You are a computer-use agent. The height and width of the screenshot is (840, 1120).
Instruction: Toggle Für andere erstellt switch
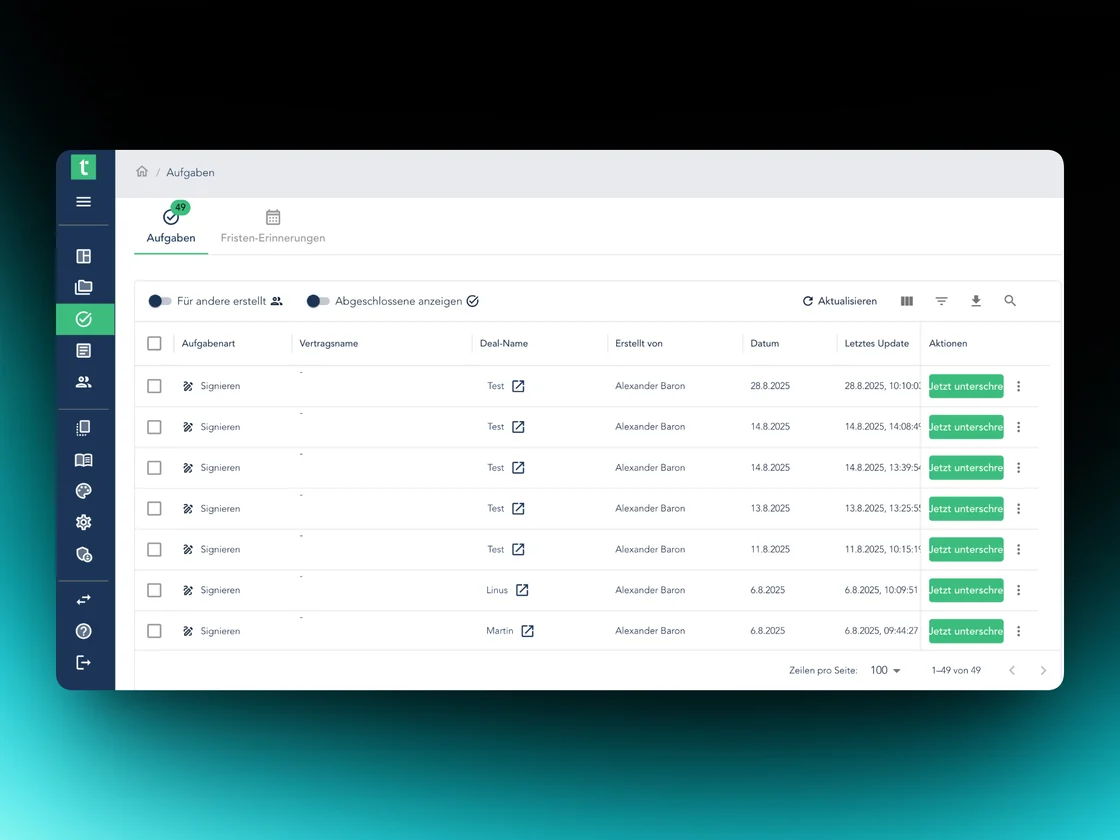(160, 301)
